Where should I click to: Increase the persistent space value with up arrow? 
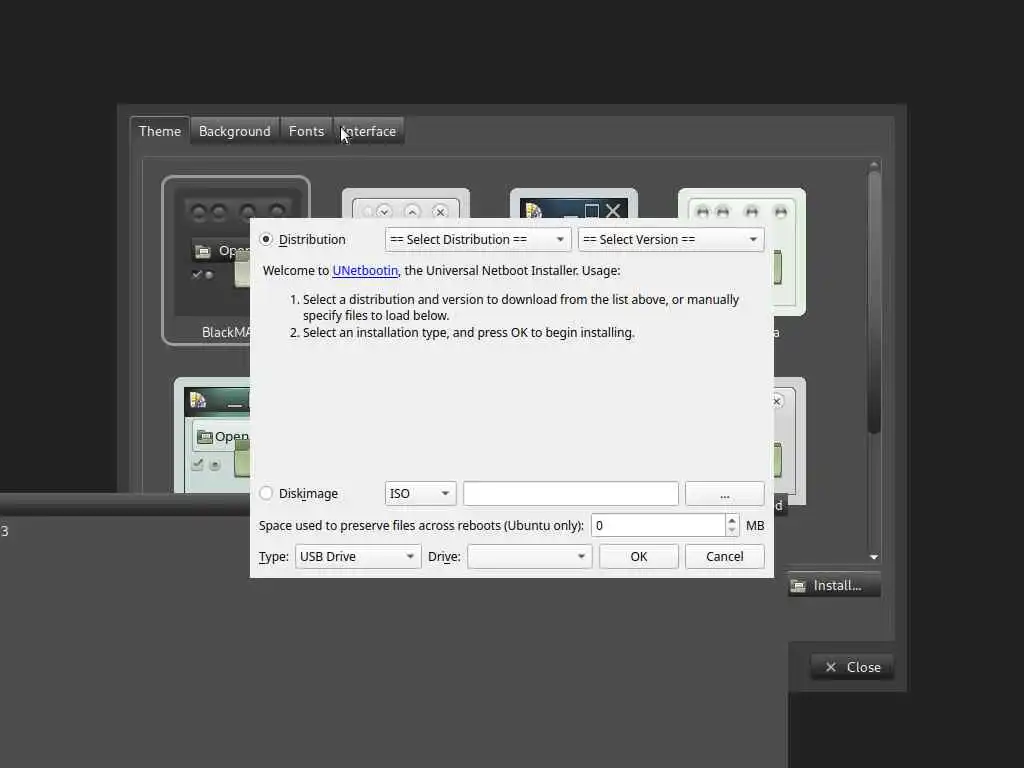pos(732,520)
